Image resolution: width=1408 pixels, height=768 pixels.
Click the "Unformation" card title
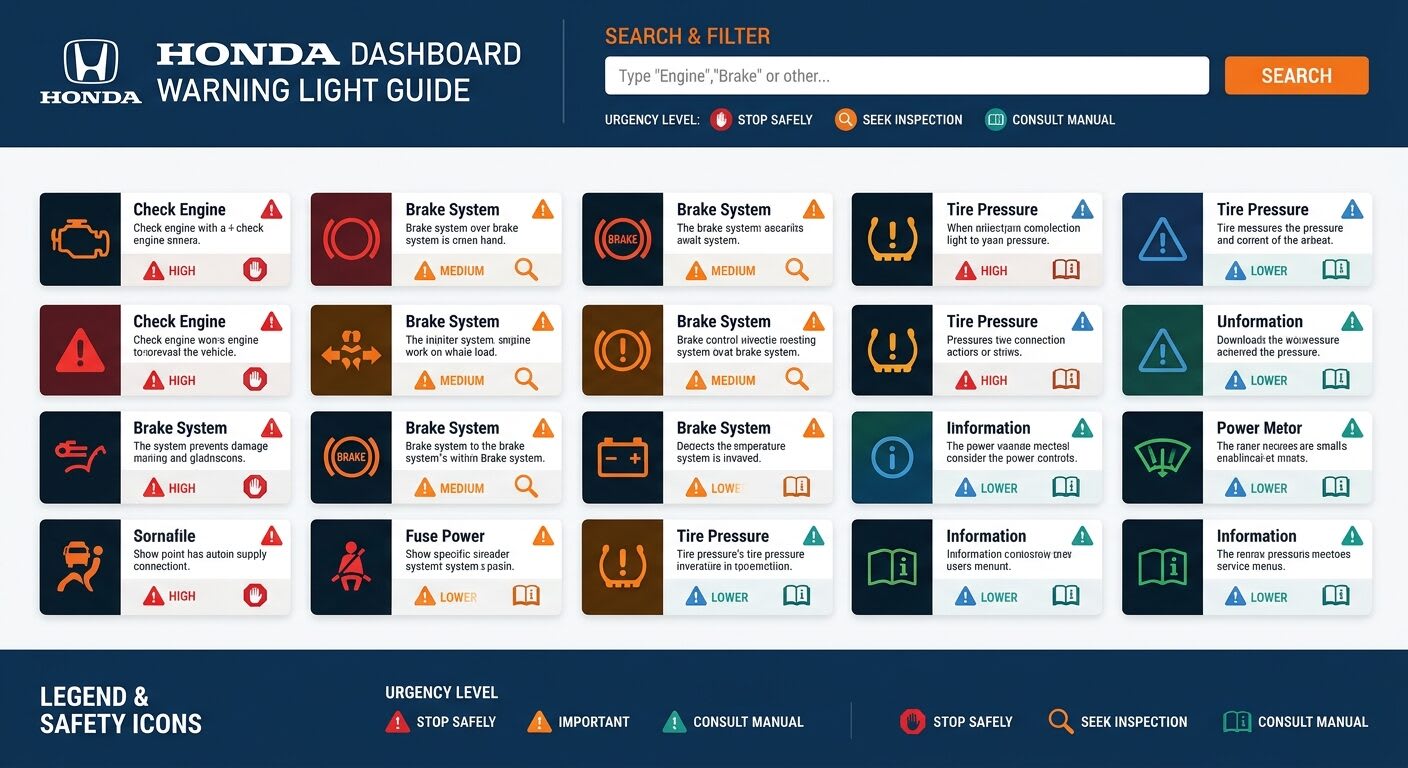(x=1260, y=321)
